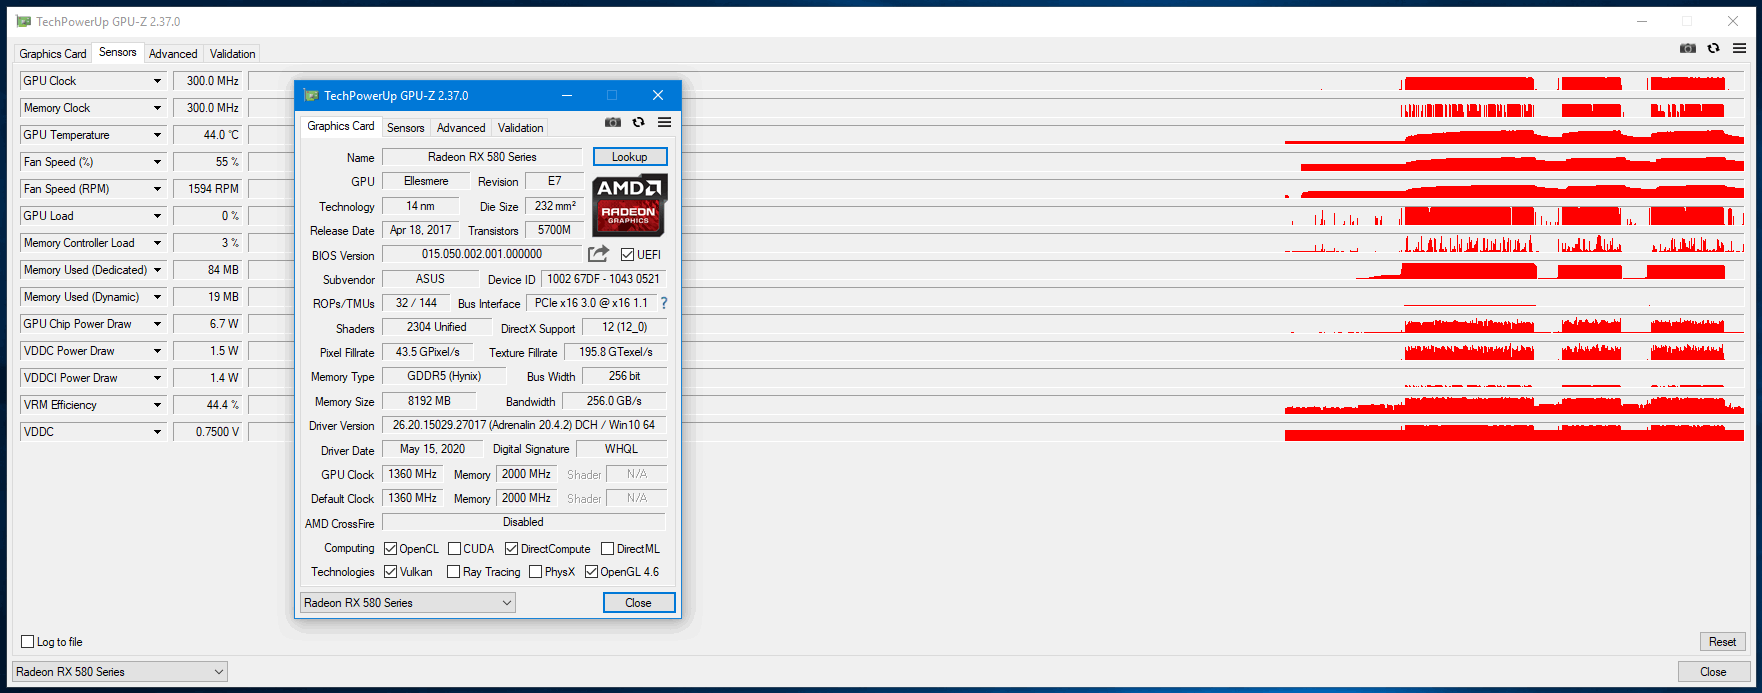Toggle the Ray Tracing checkbox
1762x693 pixels.
pos(454,572)
